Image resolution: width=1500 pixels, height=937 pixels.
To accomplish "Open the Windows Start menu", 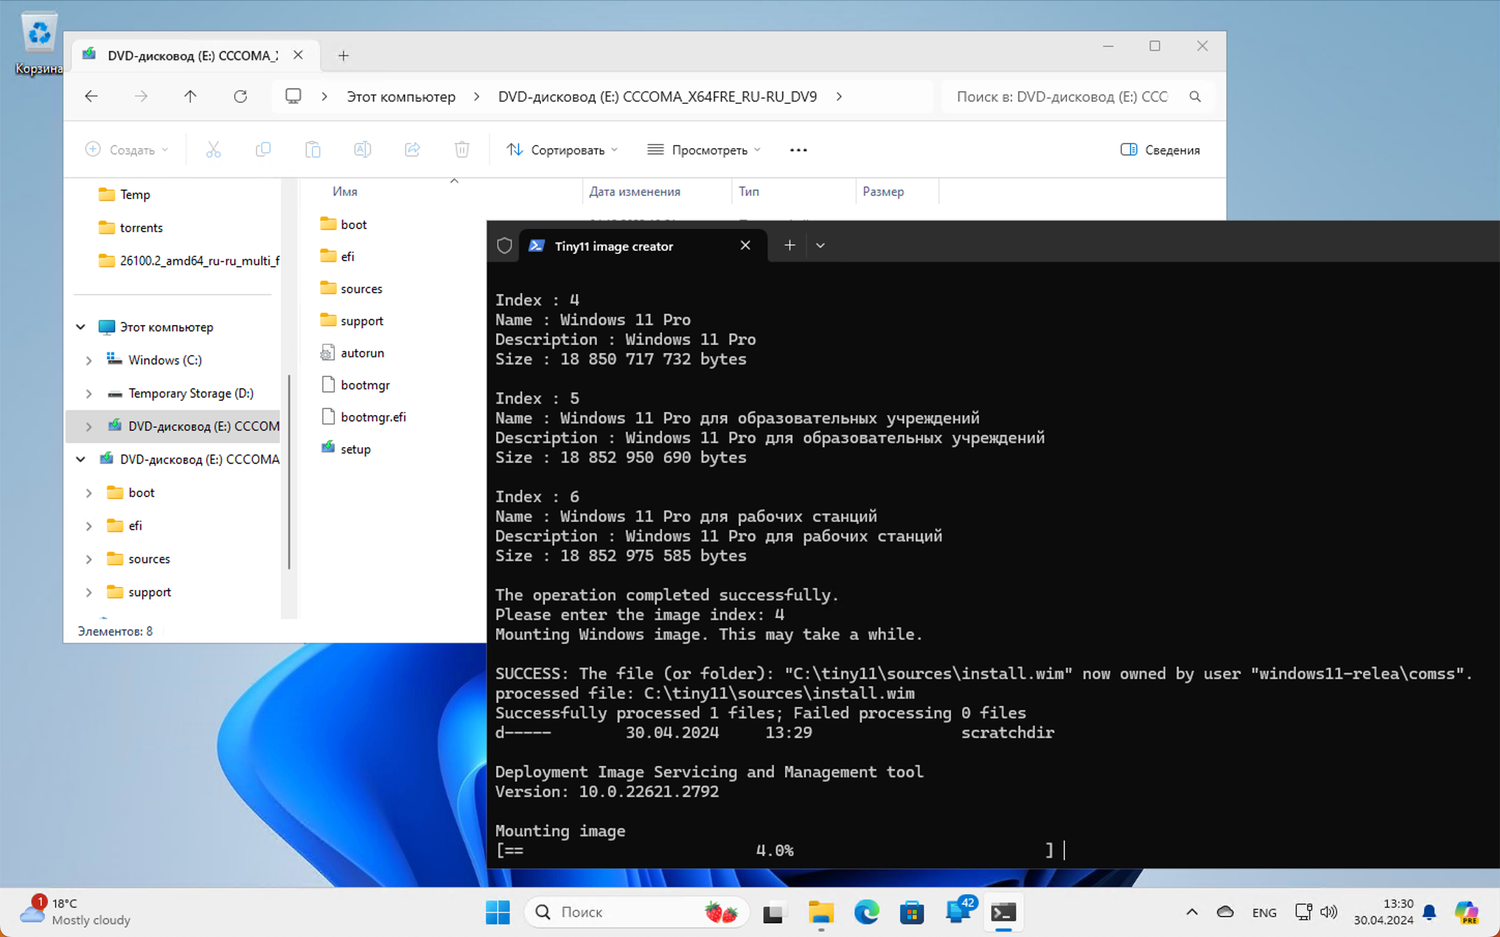I will point(498,912).
